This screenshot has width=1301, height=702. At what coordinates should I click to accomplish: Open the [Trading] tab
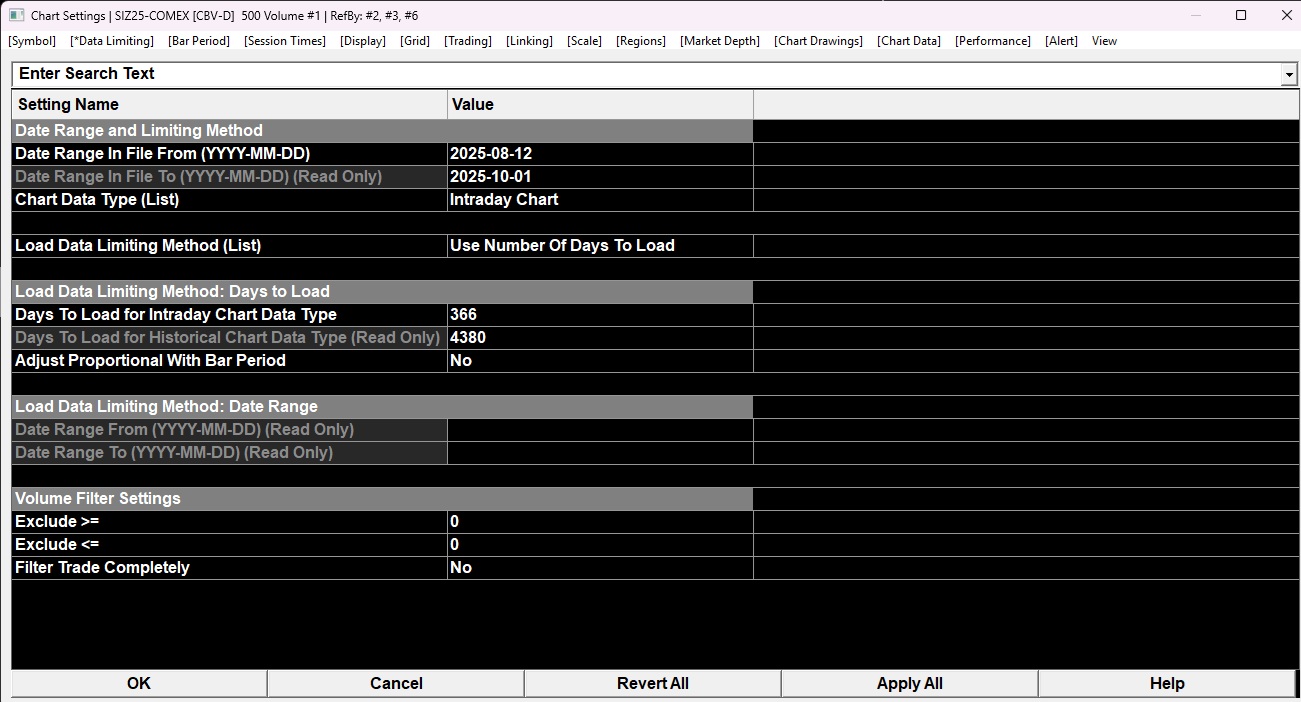[x=468, y=41]
